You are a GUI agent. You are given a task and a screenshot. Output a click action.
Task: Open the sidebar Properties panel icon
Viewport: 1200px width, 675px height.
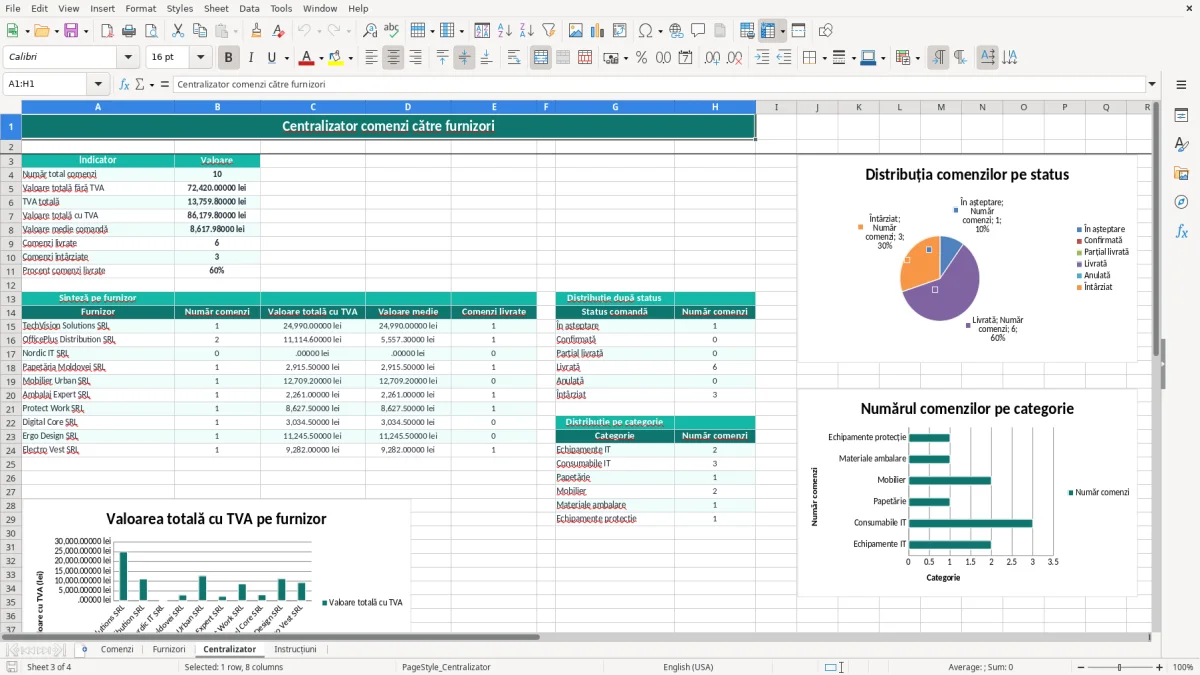tap(1181, 115)
